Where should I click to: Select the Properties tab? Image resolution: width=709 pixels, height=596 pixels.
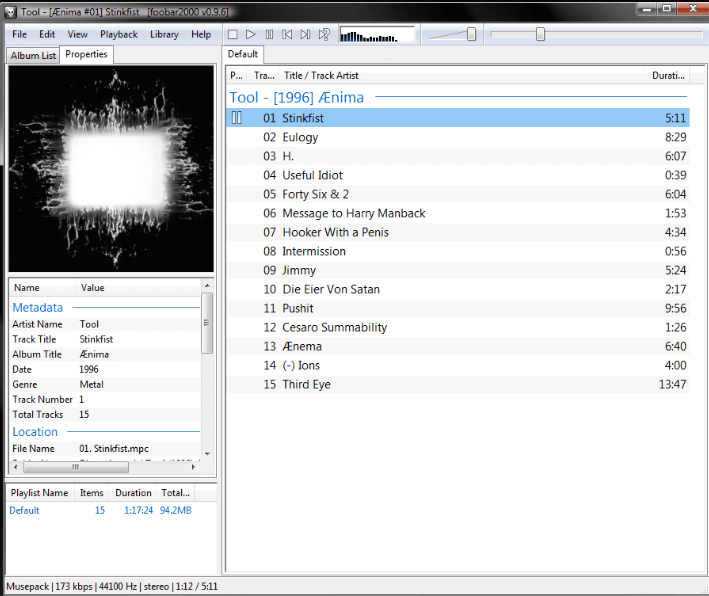86,54
